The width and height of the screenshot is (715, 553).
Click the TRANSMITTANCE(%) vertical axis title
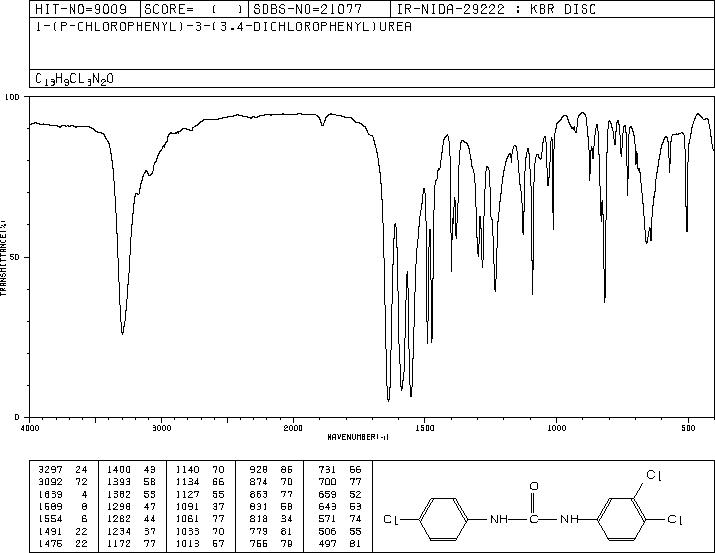(4, 258)
